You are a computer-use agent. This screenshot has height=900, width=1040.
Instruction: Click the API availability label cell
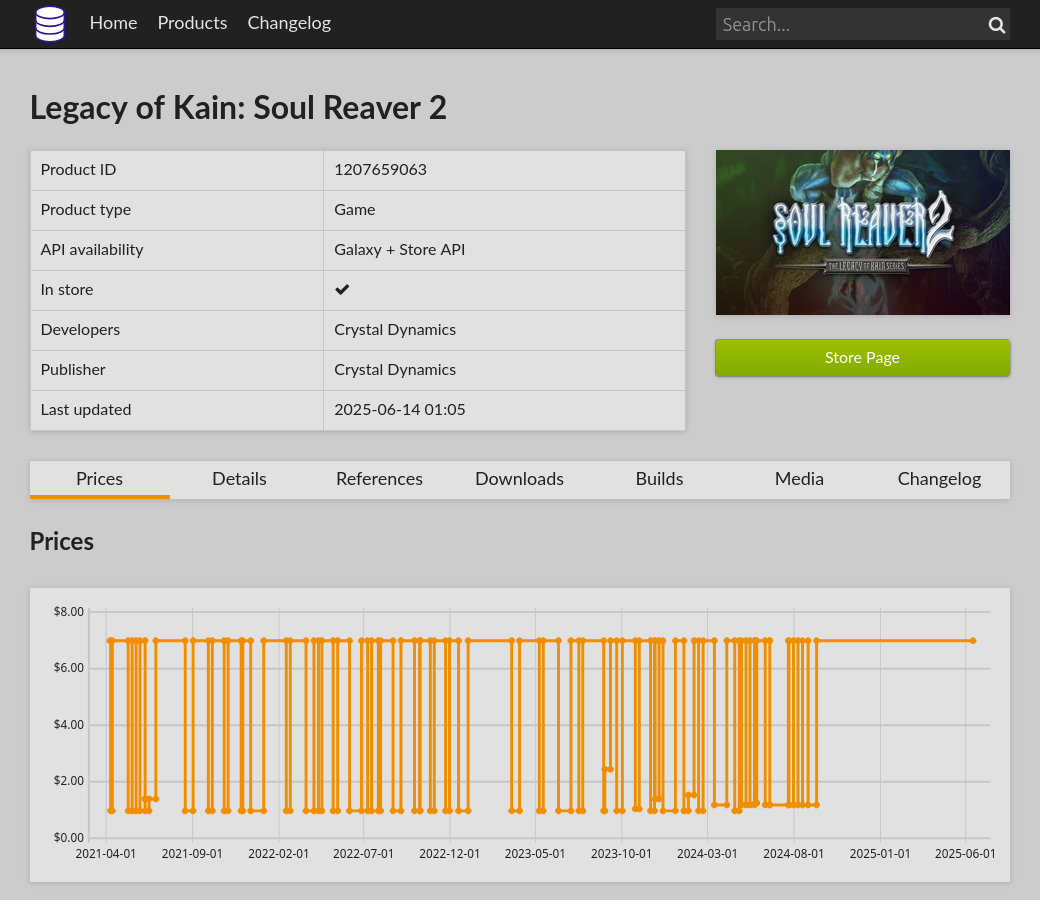coord(177,250)
